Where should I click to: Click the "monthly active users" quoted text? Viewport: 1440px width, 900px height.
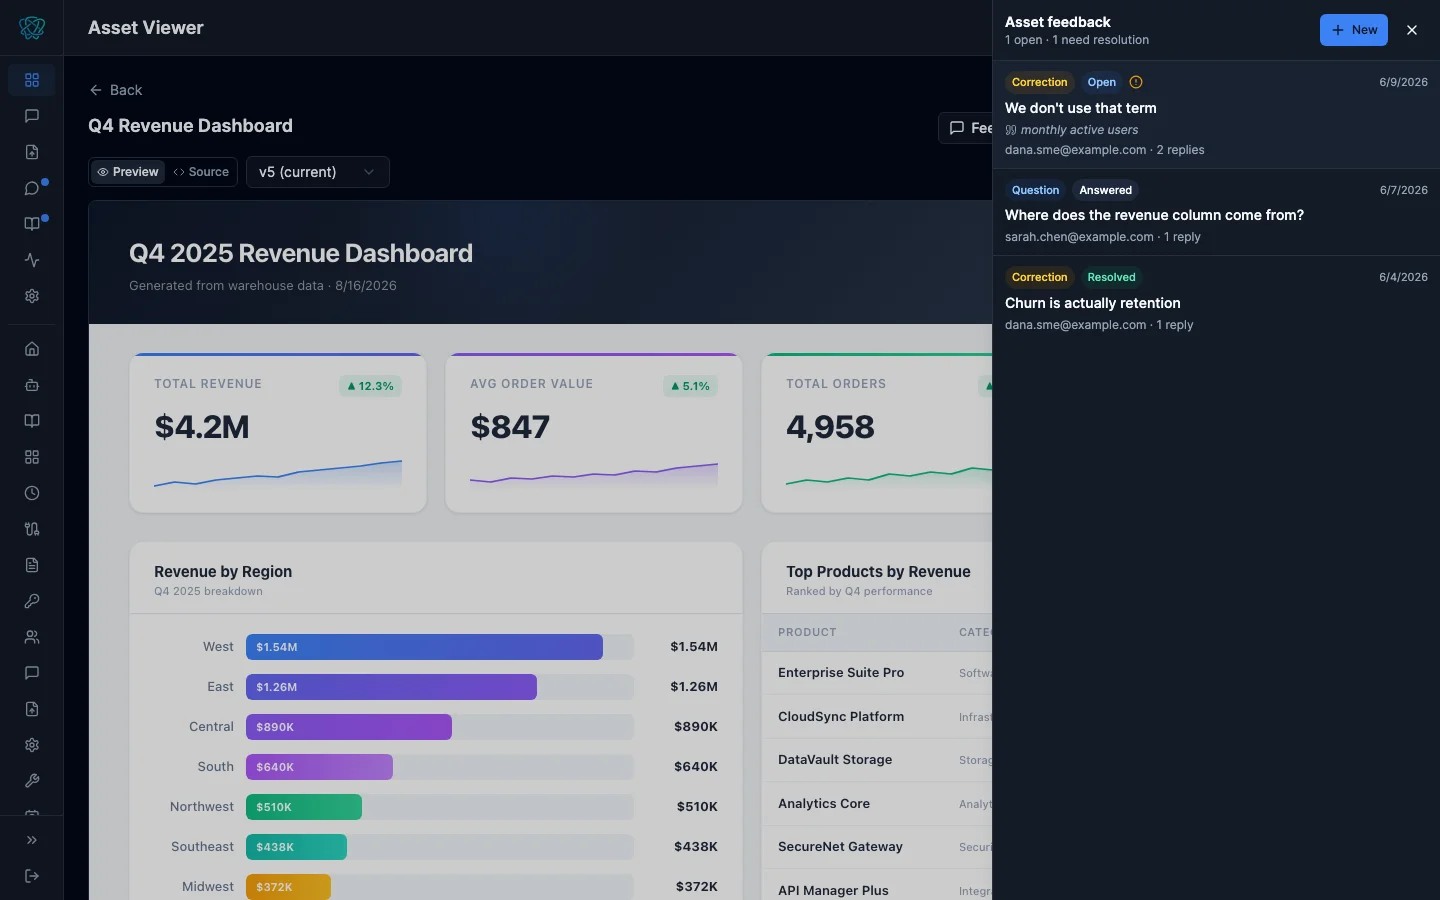pyautogui.click(x=1079, y=130)
